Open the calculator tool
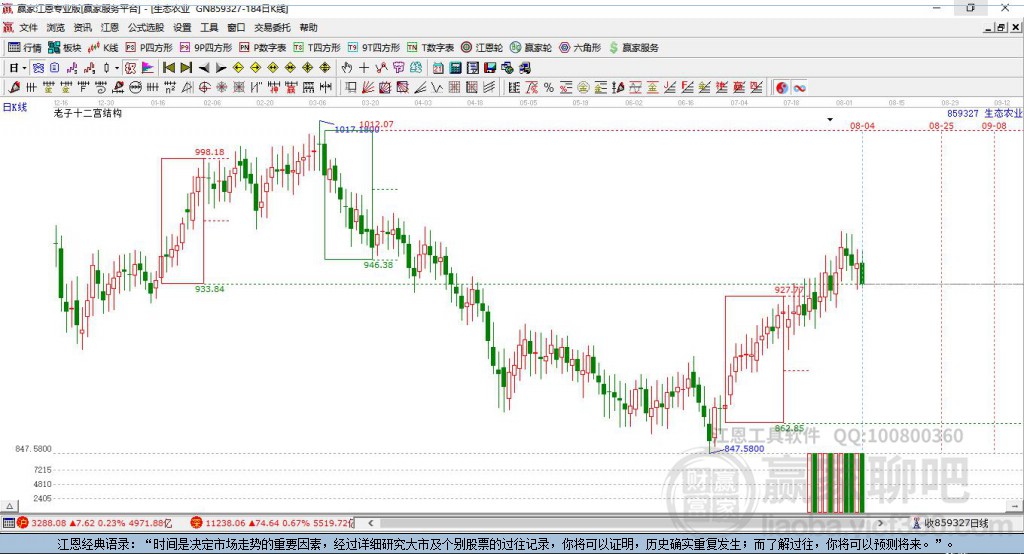1024x554 pixels. pyautogui.click(x=455, y=68)
